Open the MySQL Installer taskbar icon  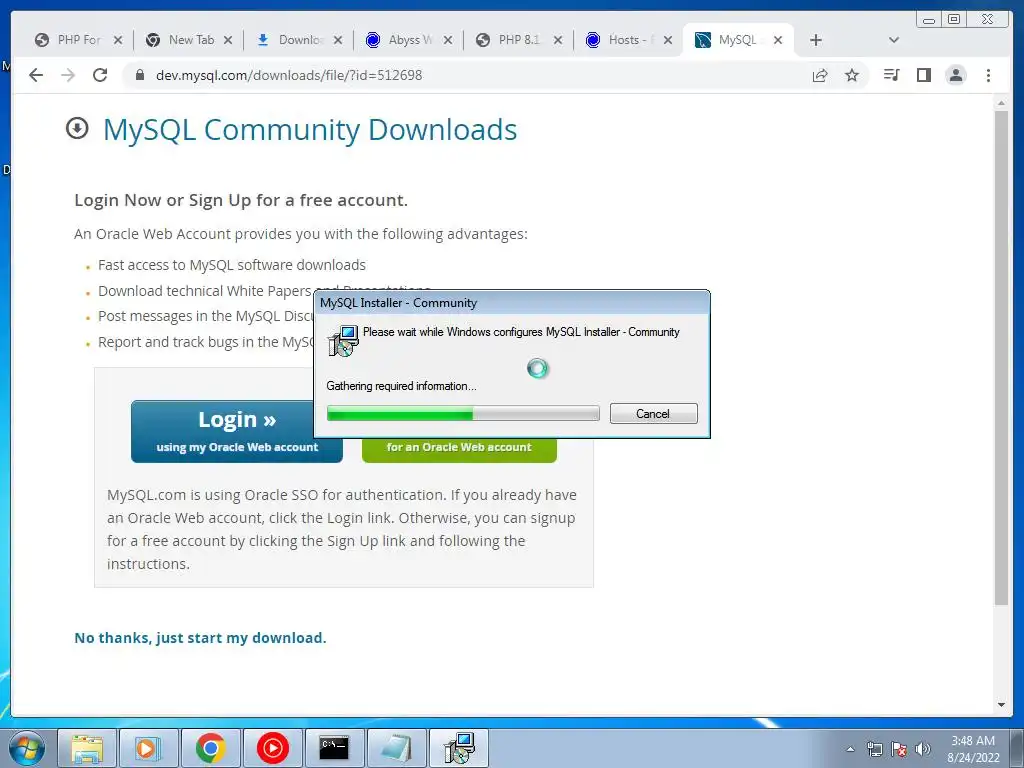[x=459, y=748]
